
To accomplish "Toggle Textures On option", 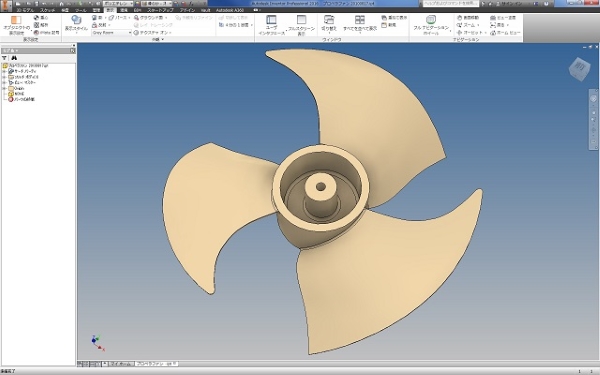I will pos(153,33).
